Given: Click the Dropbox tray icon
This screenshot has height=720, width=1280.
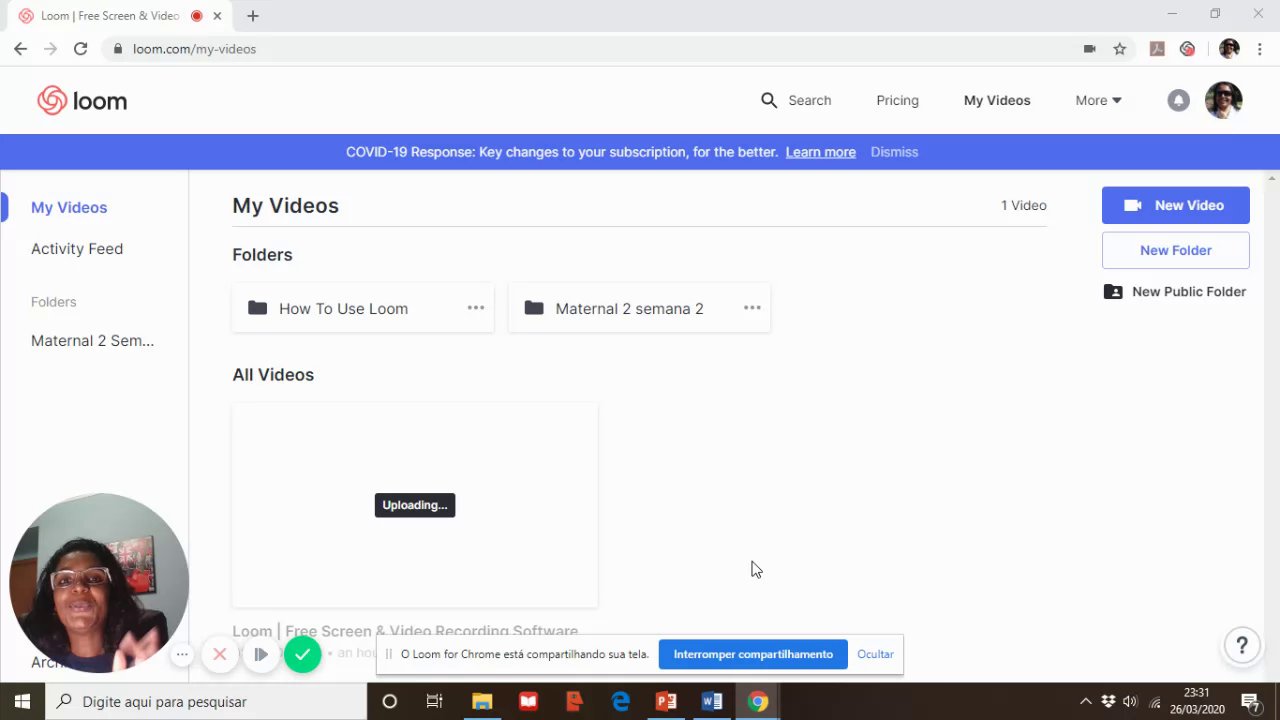Looking at the screenshot, I should point(1108,701).
